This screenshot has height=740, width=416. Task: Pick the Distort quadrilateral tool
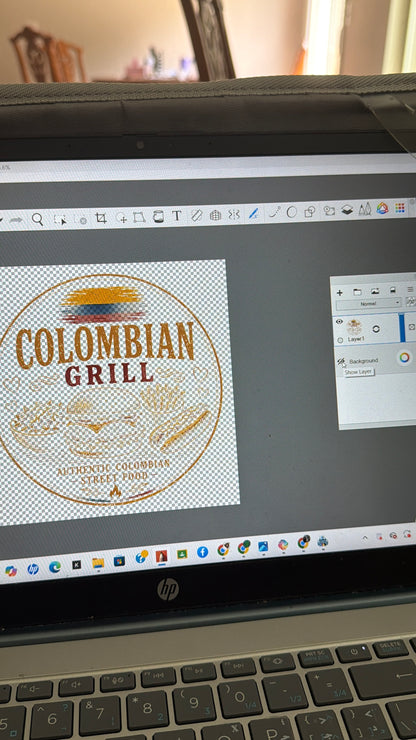click(x=138, y=217)
